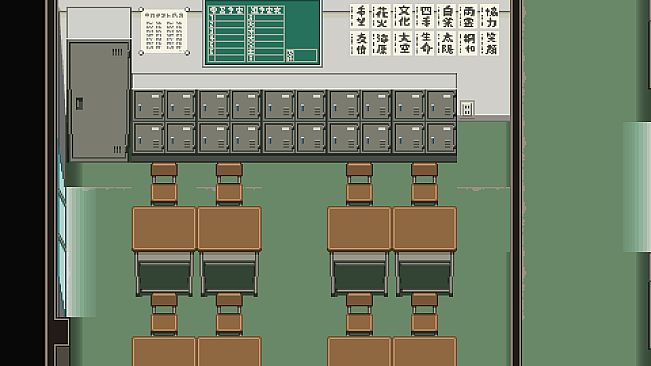Open the tall gray storage cabinet

(99, 100)
